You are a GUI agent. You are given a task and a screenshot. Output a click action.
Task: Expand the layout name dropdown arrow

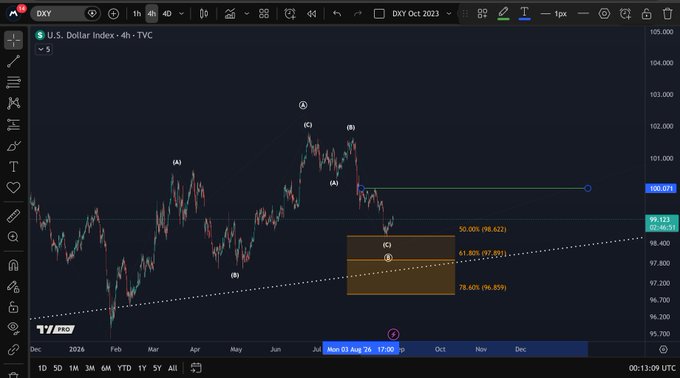(449, 14)
